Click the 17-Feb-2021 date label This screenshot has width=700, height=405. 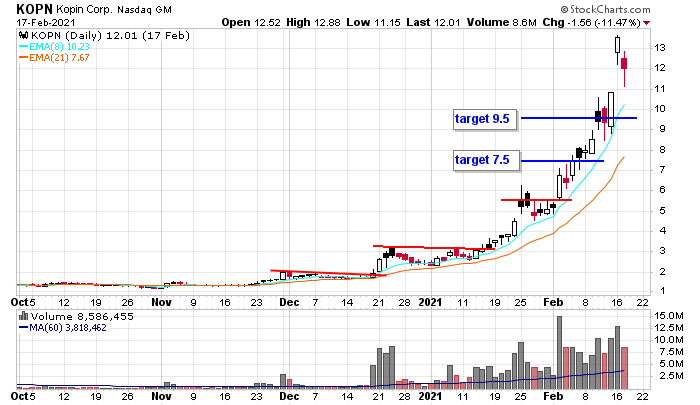46,22
